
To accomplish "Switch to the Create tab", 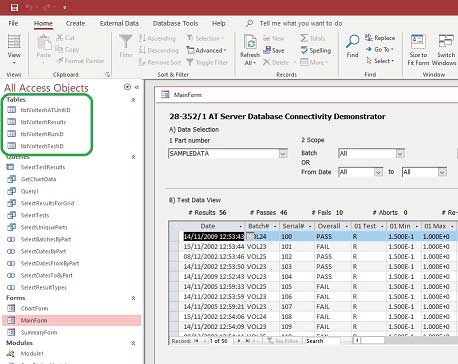I will point(75,23).
